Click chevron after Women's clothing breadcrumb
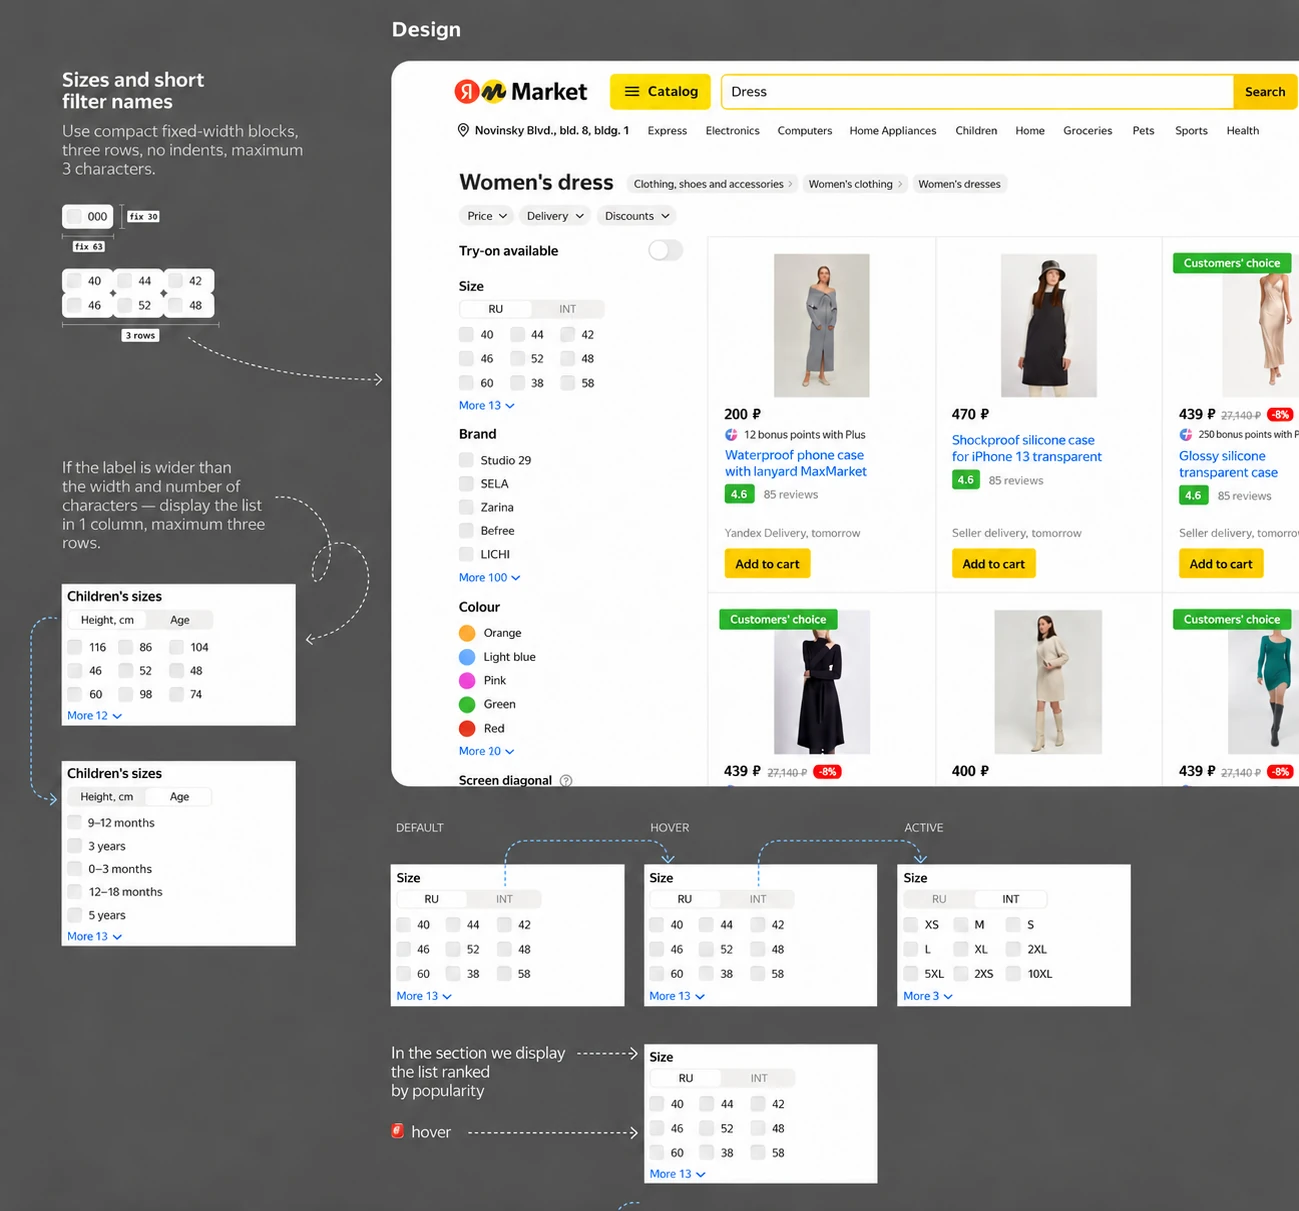 (x=900, y=184)
